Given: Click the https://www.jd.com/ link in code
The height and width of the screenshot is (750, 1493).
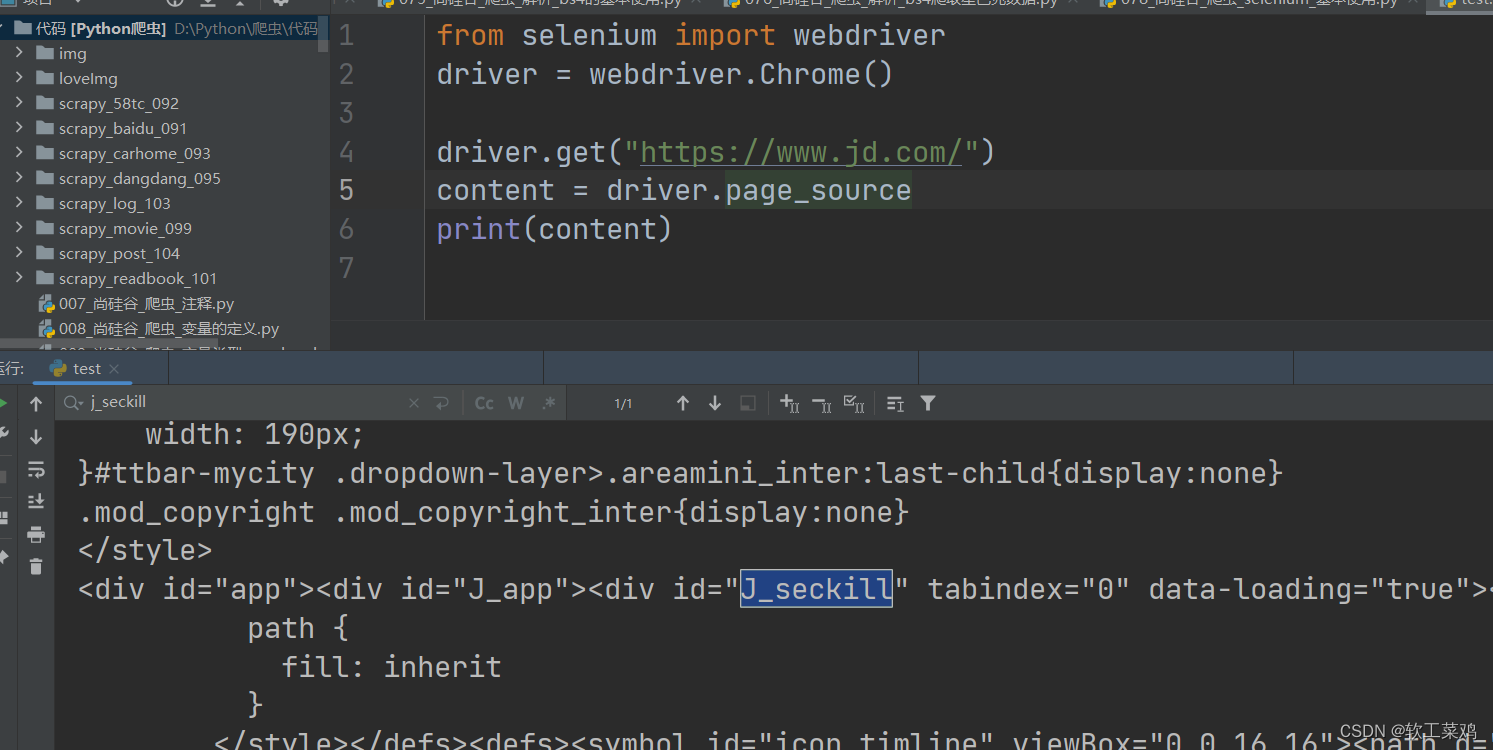Looking at the screenshot, I should tap(801, 152).
